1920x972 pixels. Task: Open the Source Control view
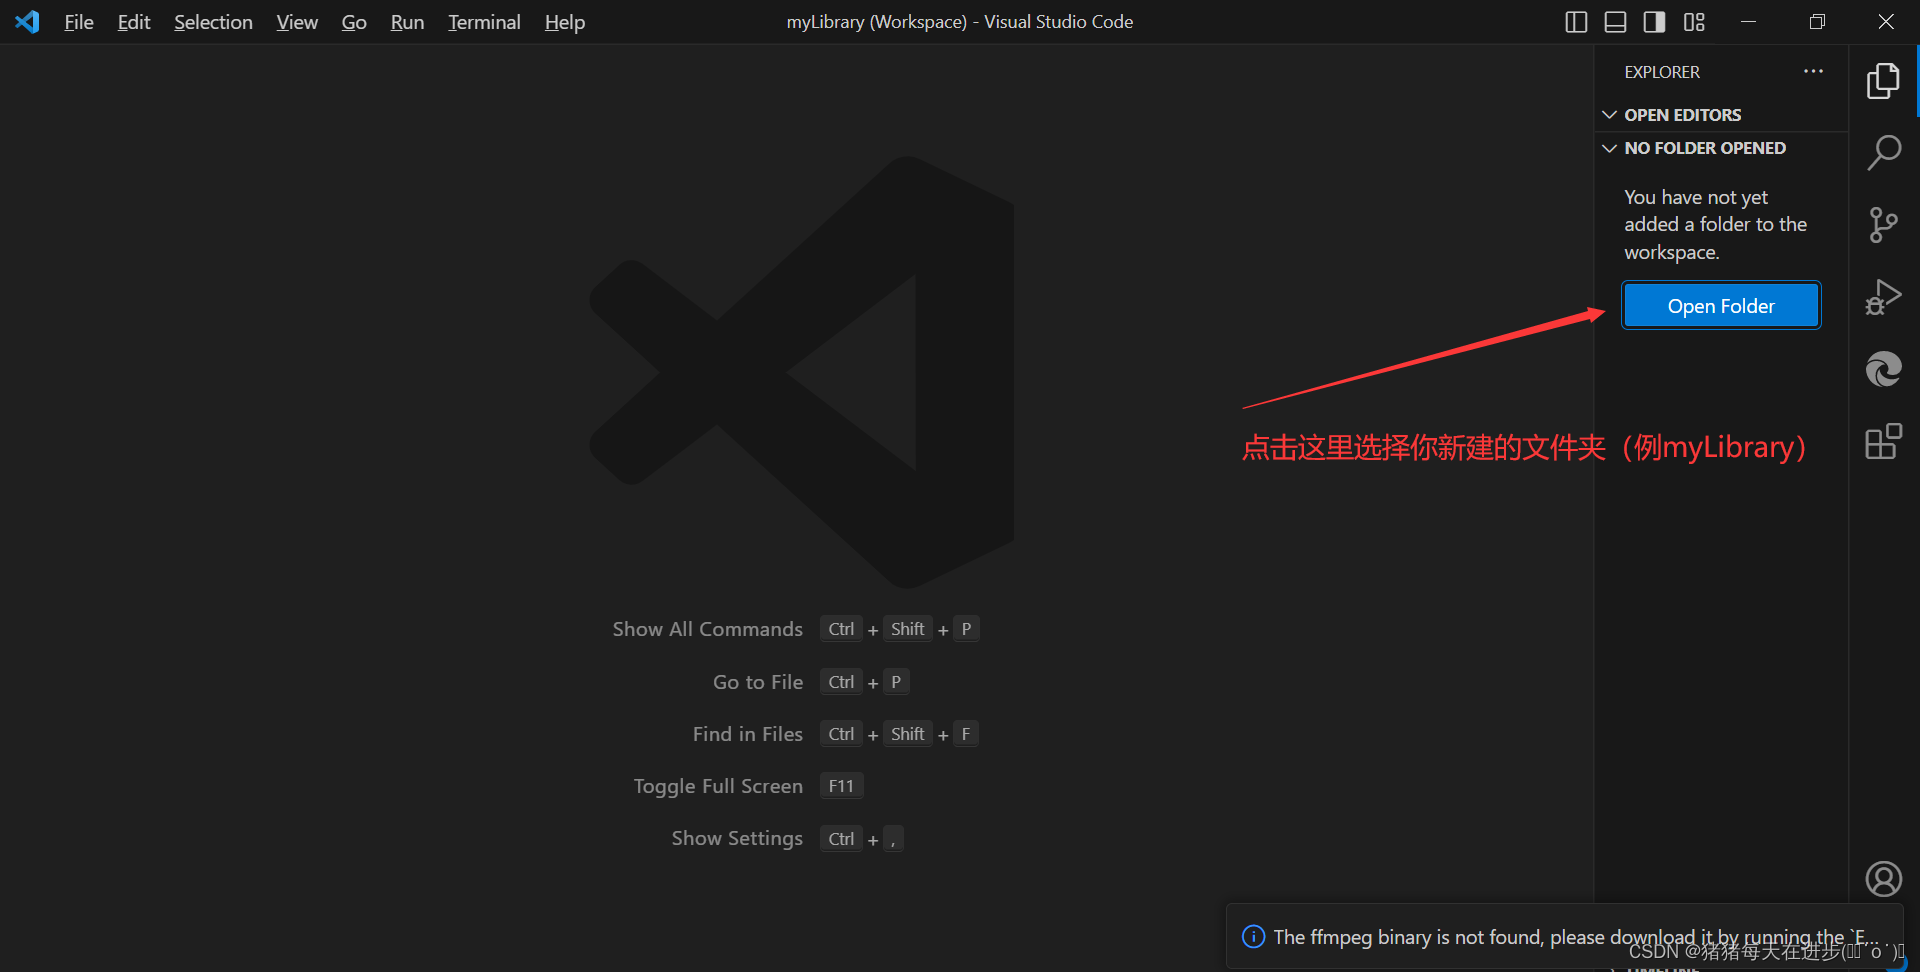coord(1883,225)
